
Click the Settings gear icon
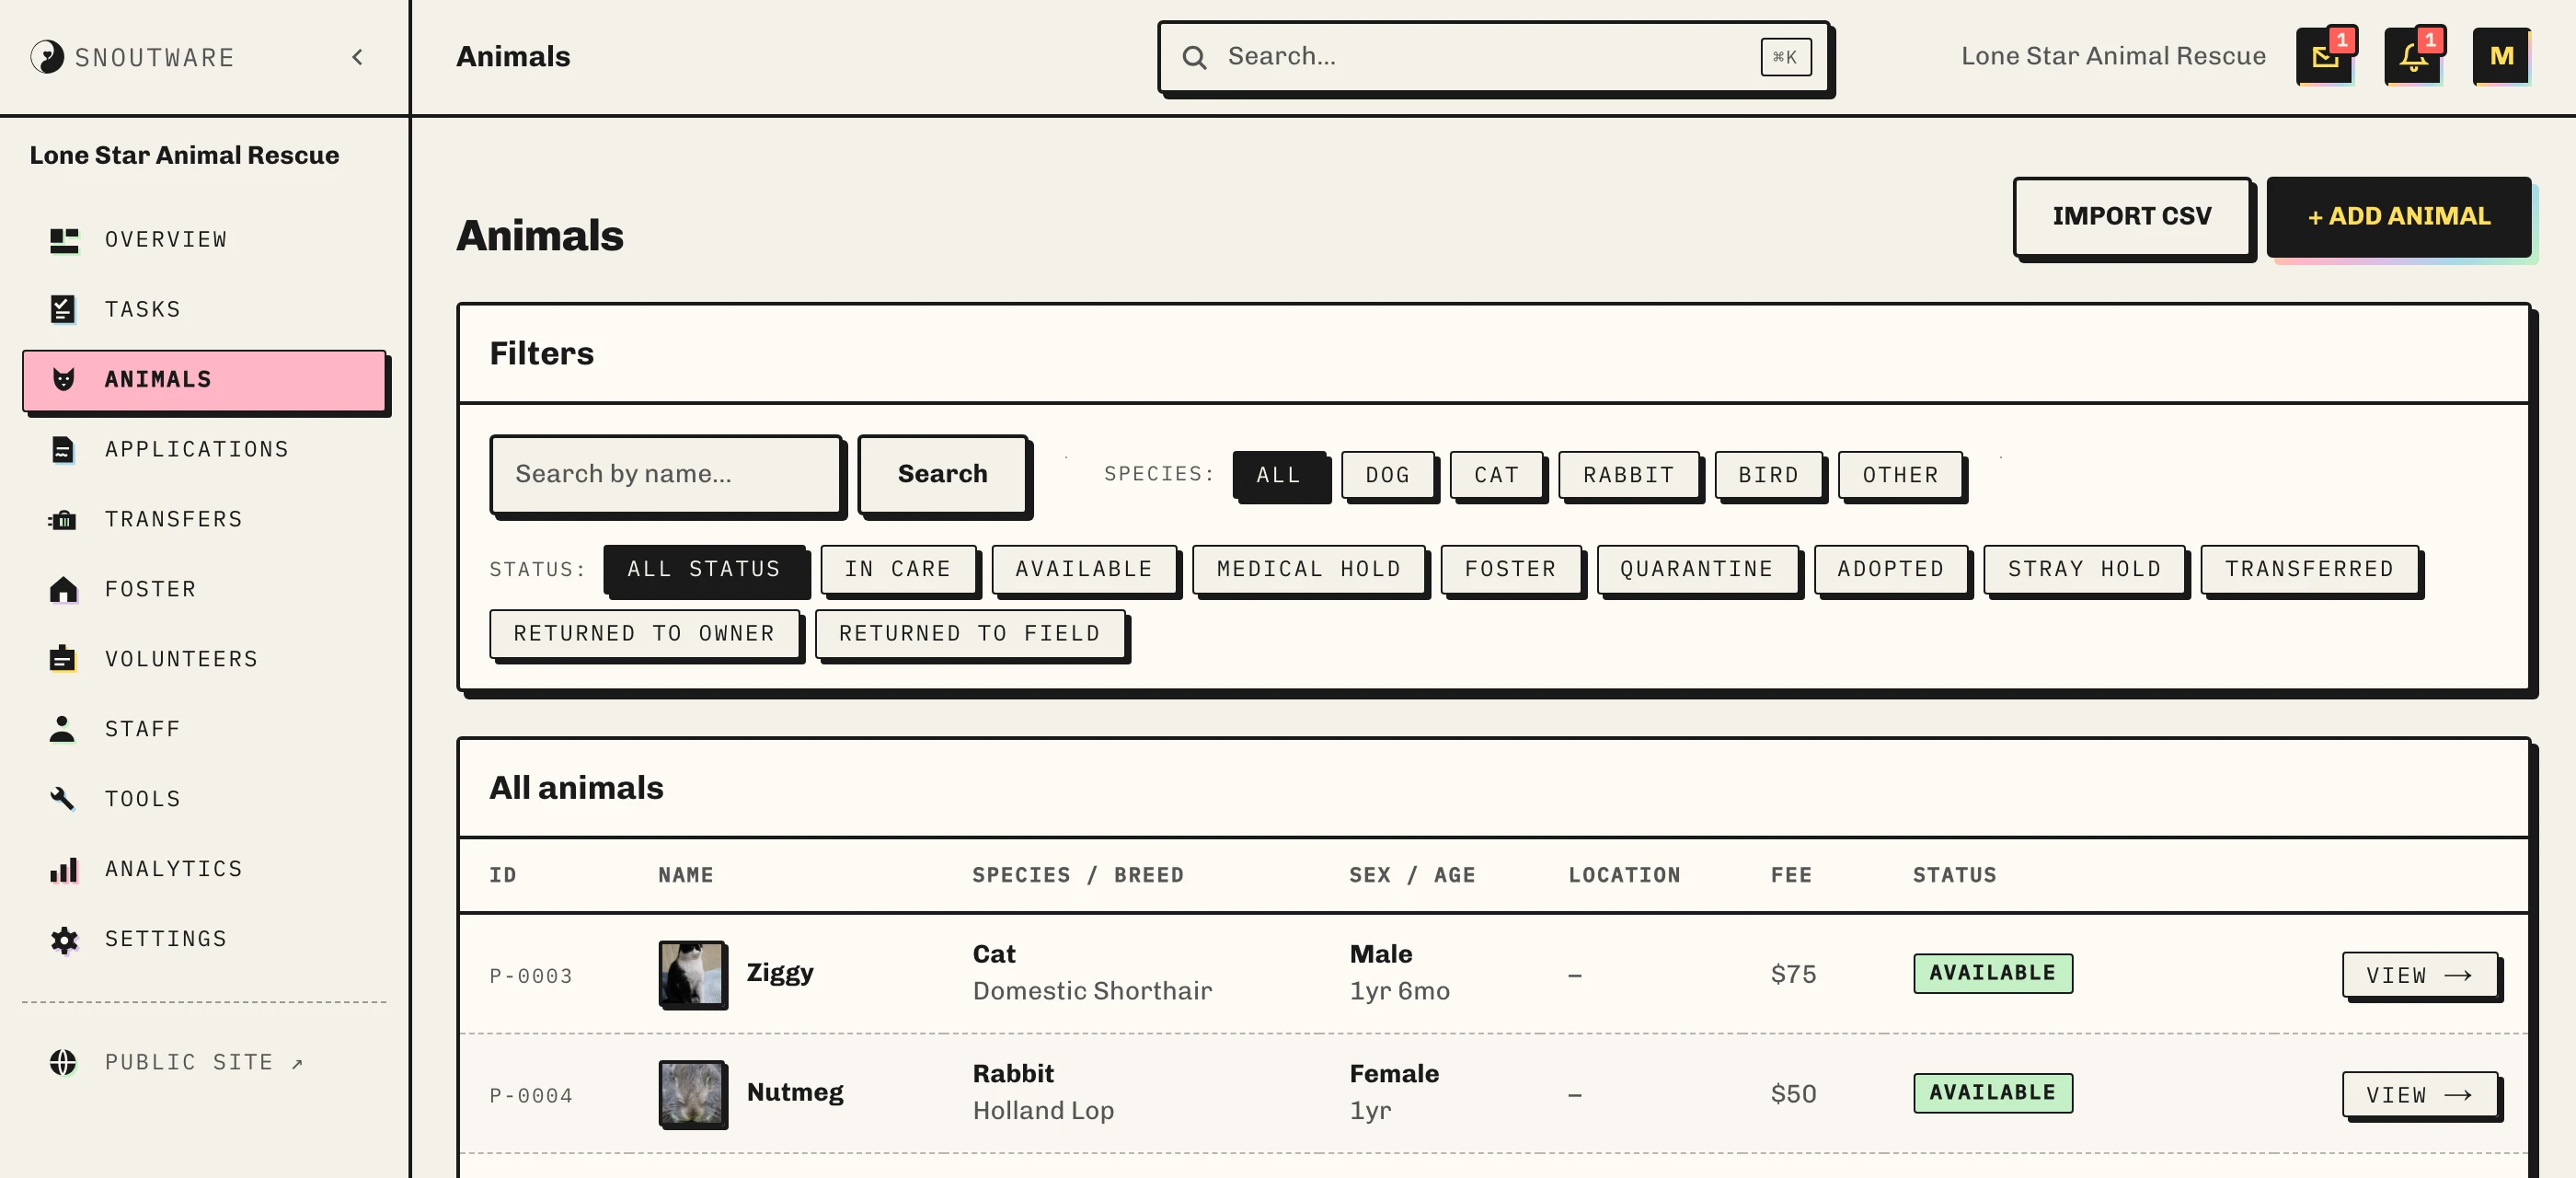(x=64, y=939)
